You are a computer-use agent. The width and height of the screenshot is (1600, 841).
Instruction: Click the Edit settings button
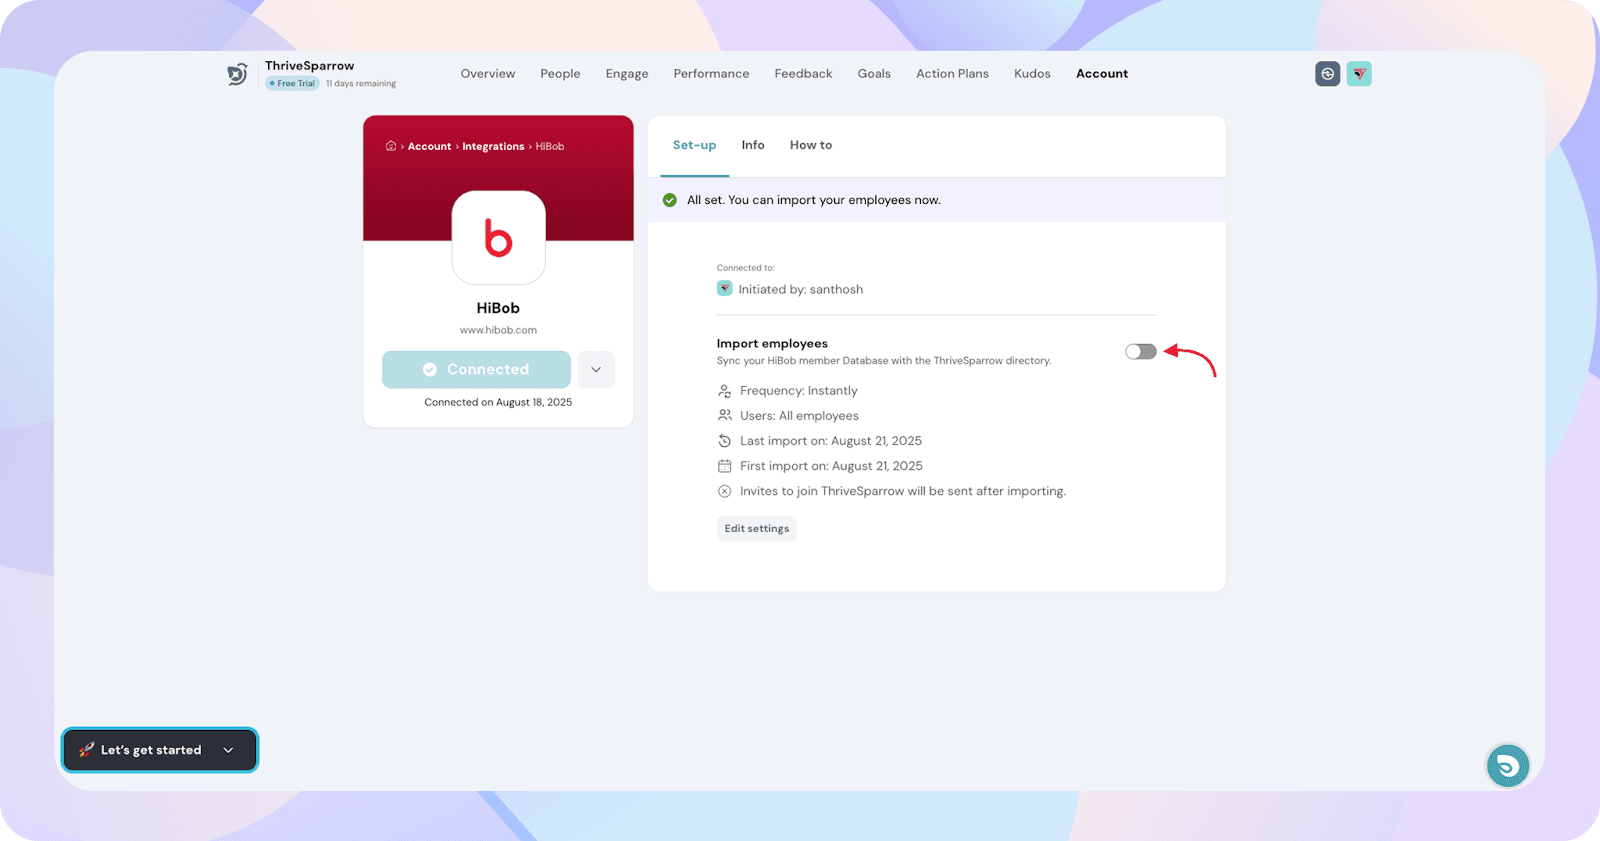coord(757,528)
